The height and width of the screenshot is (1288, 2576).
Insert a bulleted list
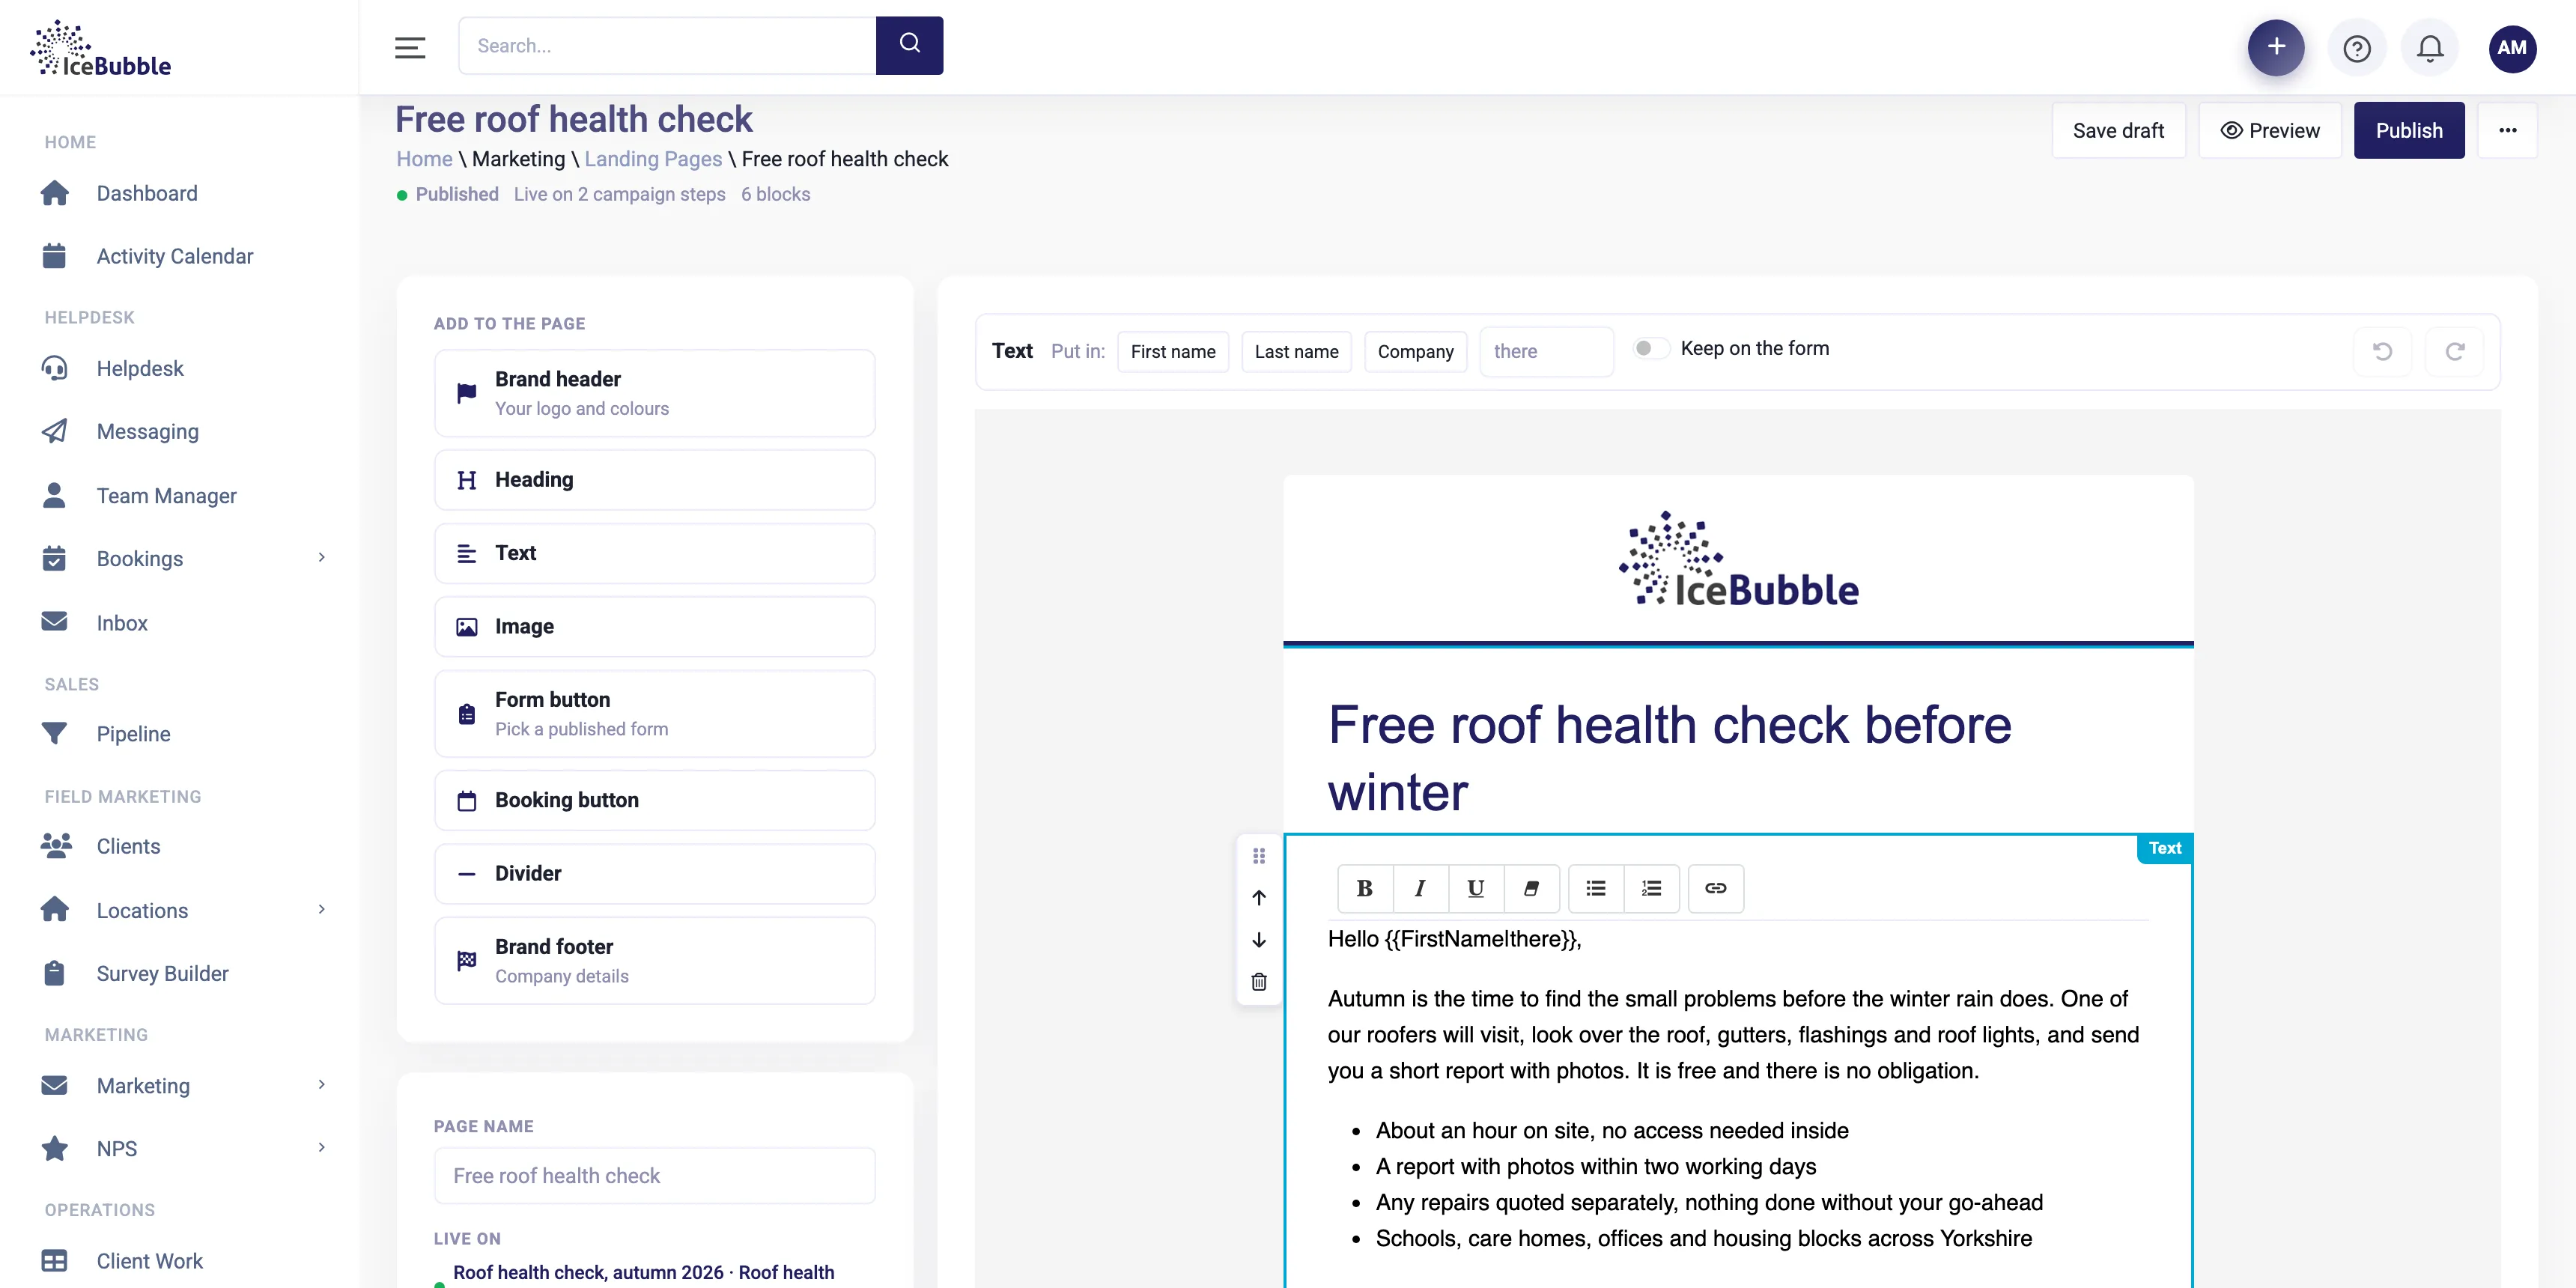click(1596, 888)
